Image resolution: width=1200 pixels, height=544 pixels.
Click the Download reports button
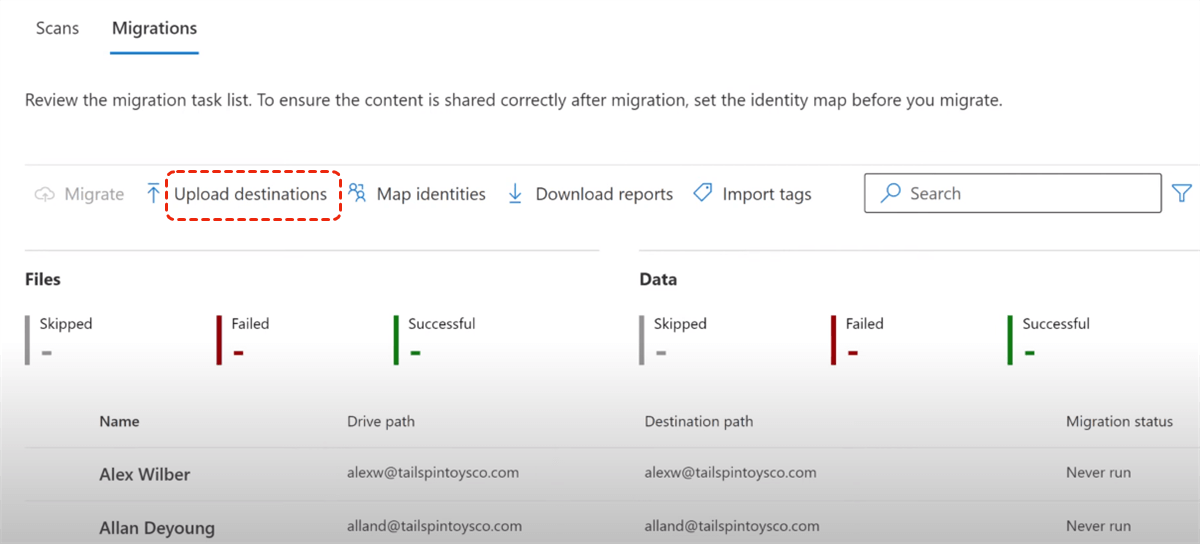tap(604, 194)
